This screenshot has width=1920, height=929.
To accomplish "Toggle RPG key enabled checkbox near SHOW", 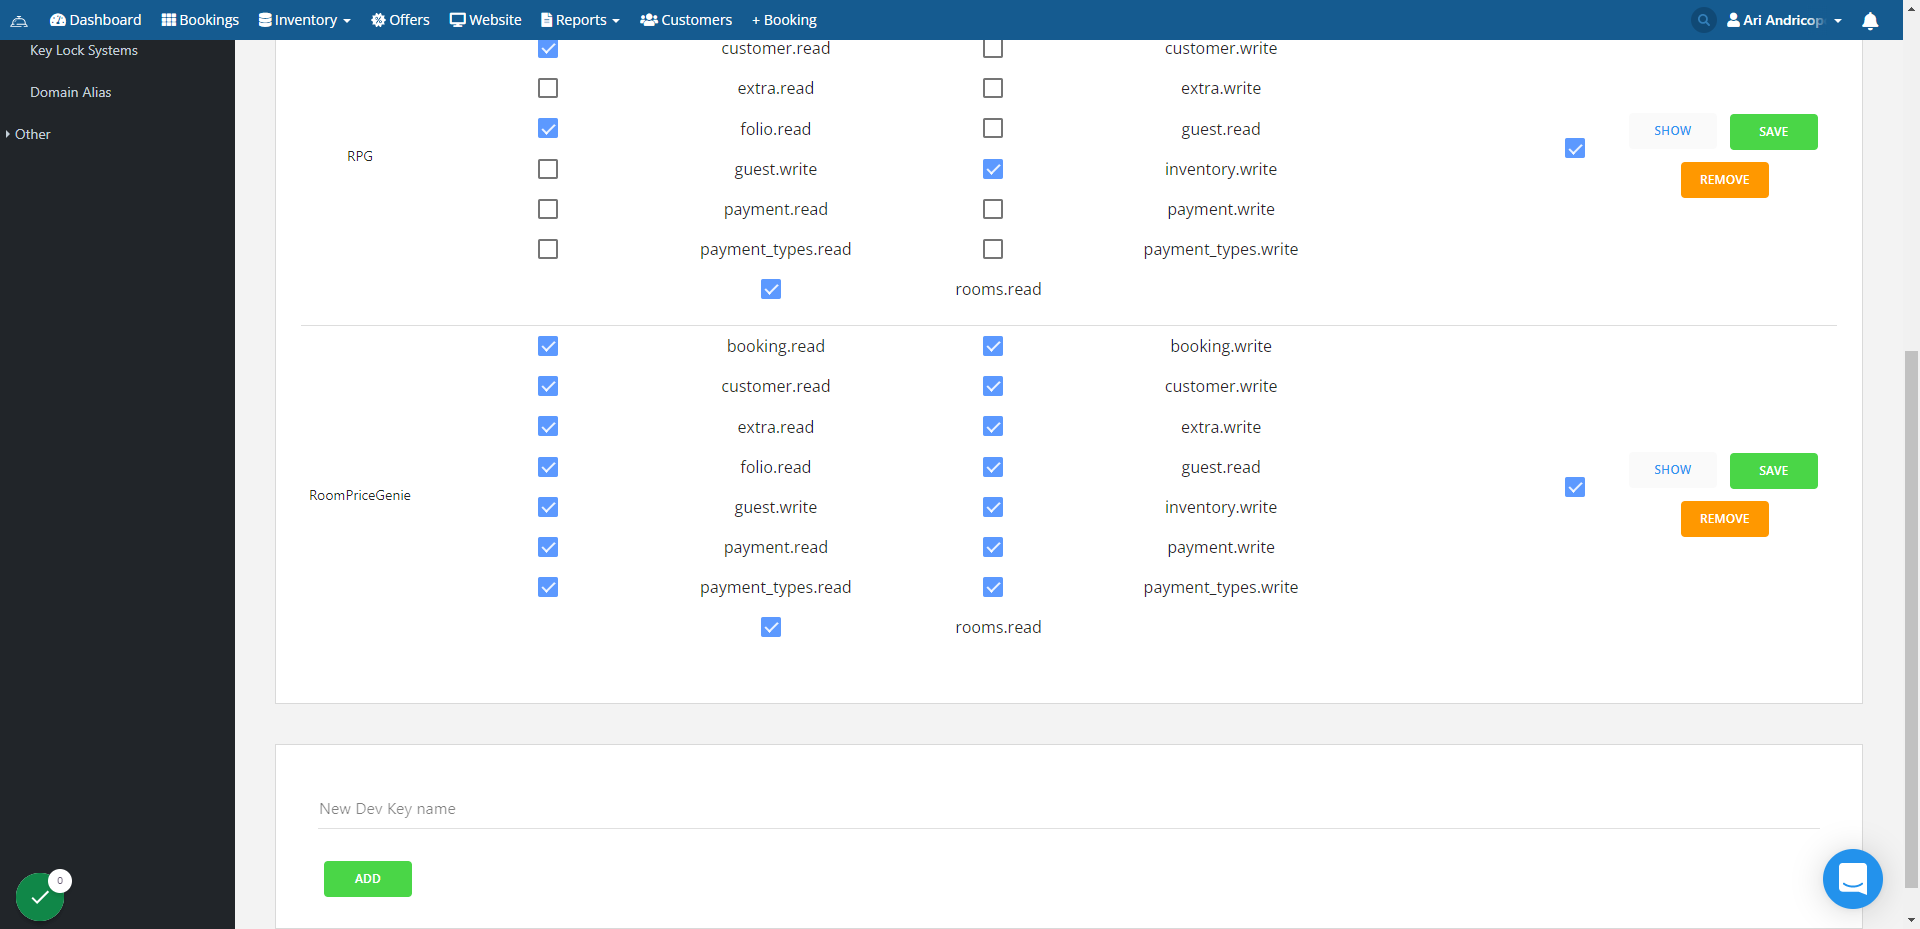I will pos(1575,148).
